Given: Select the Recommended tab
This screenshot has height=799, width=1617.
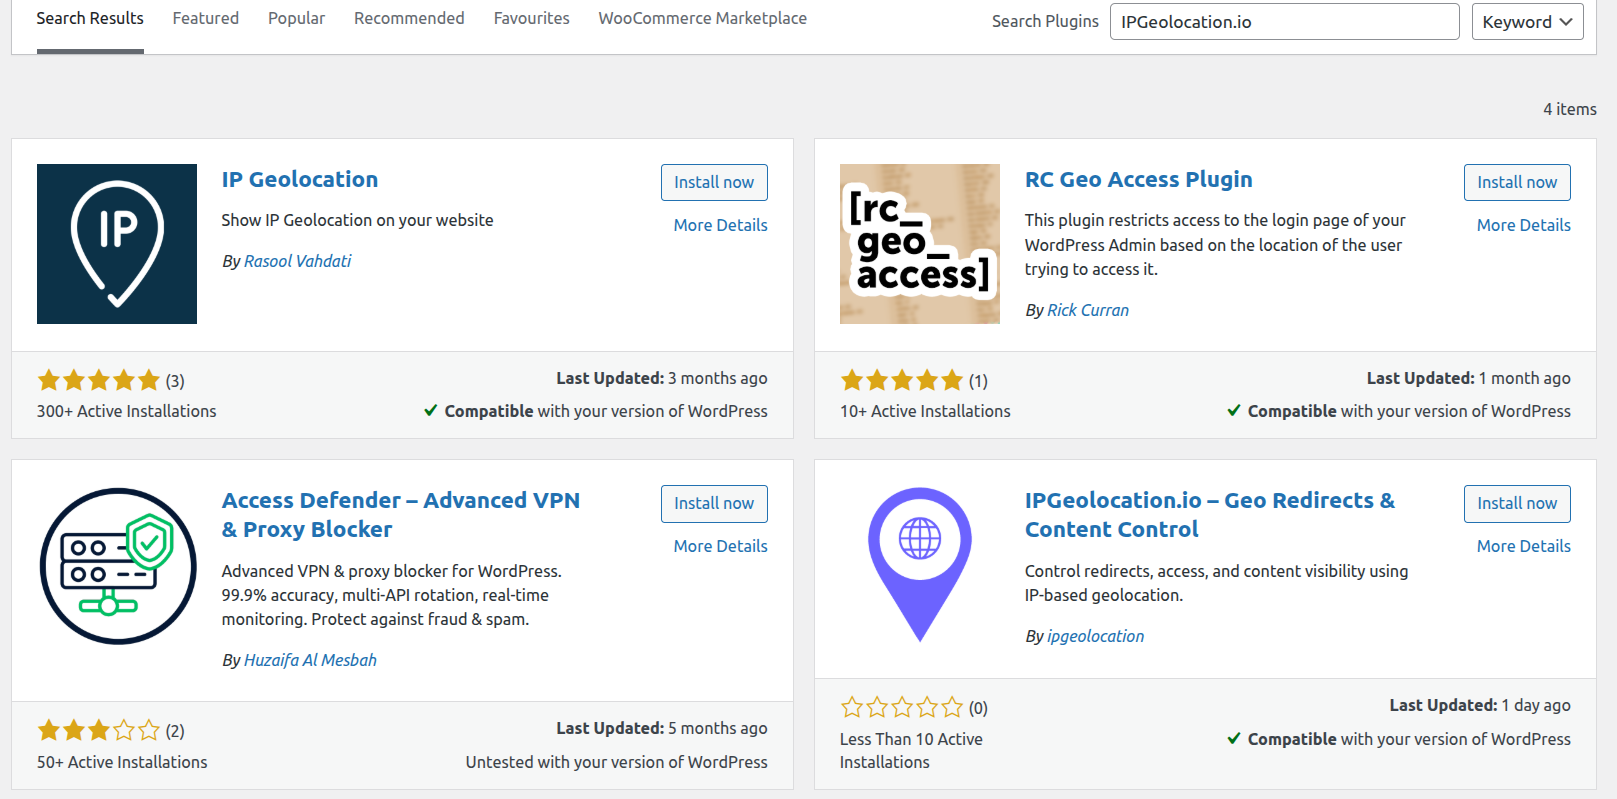Looking at the screenshot, I should point(408,18).
